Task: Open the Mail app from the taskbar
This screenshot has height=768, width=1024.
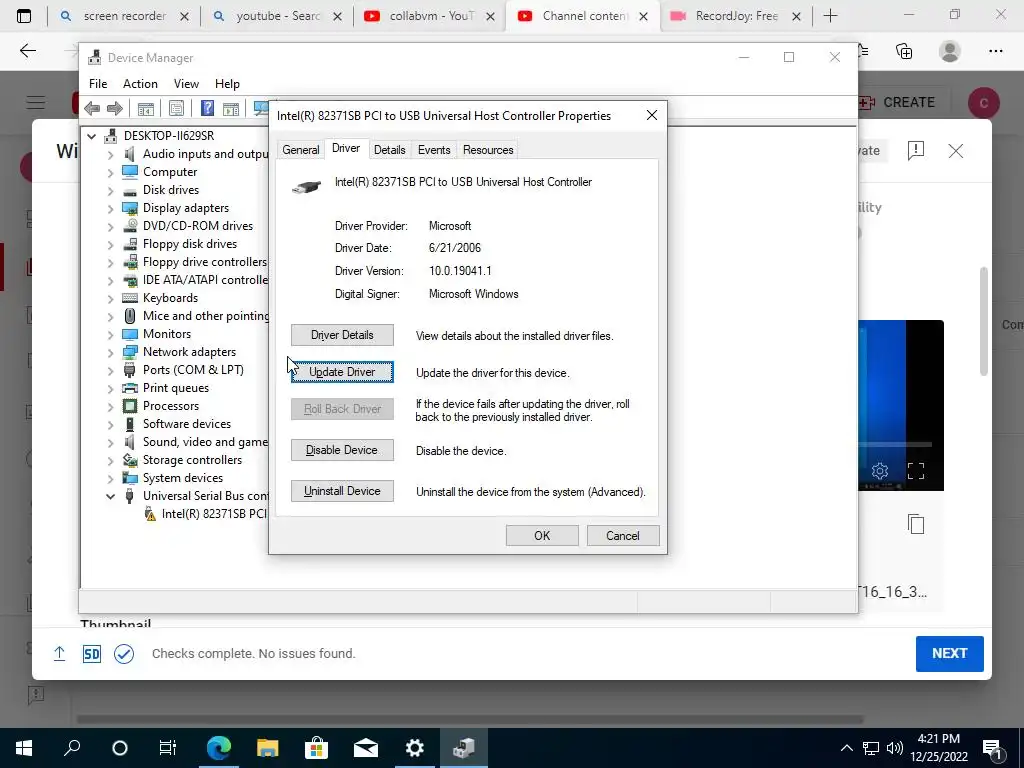Action: point(366,748)
